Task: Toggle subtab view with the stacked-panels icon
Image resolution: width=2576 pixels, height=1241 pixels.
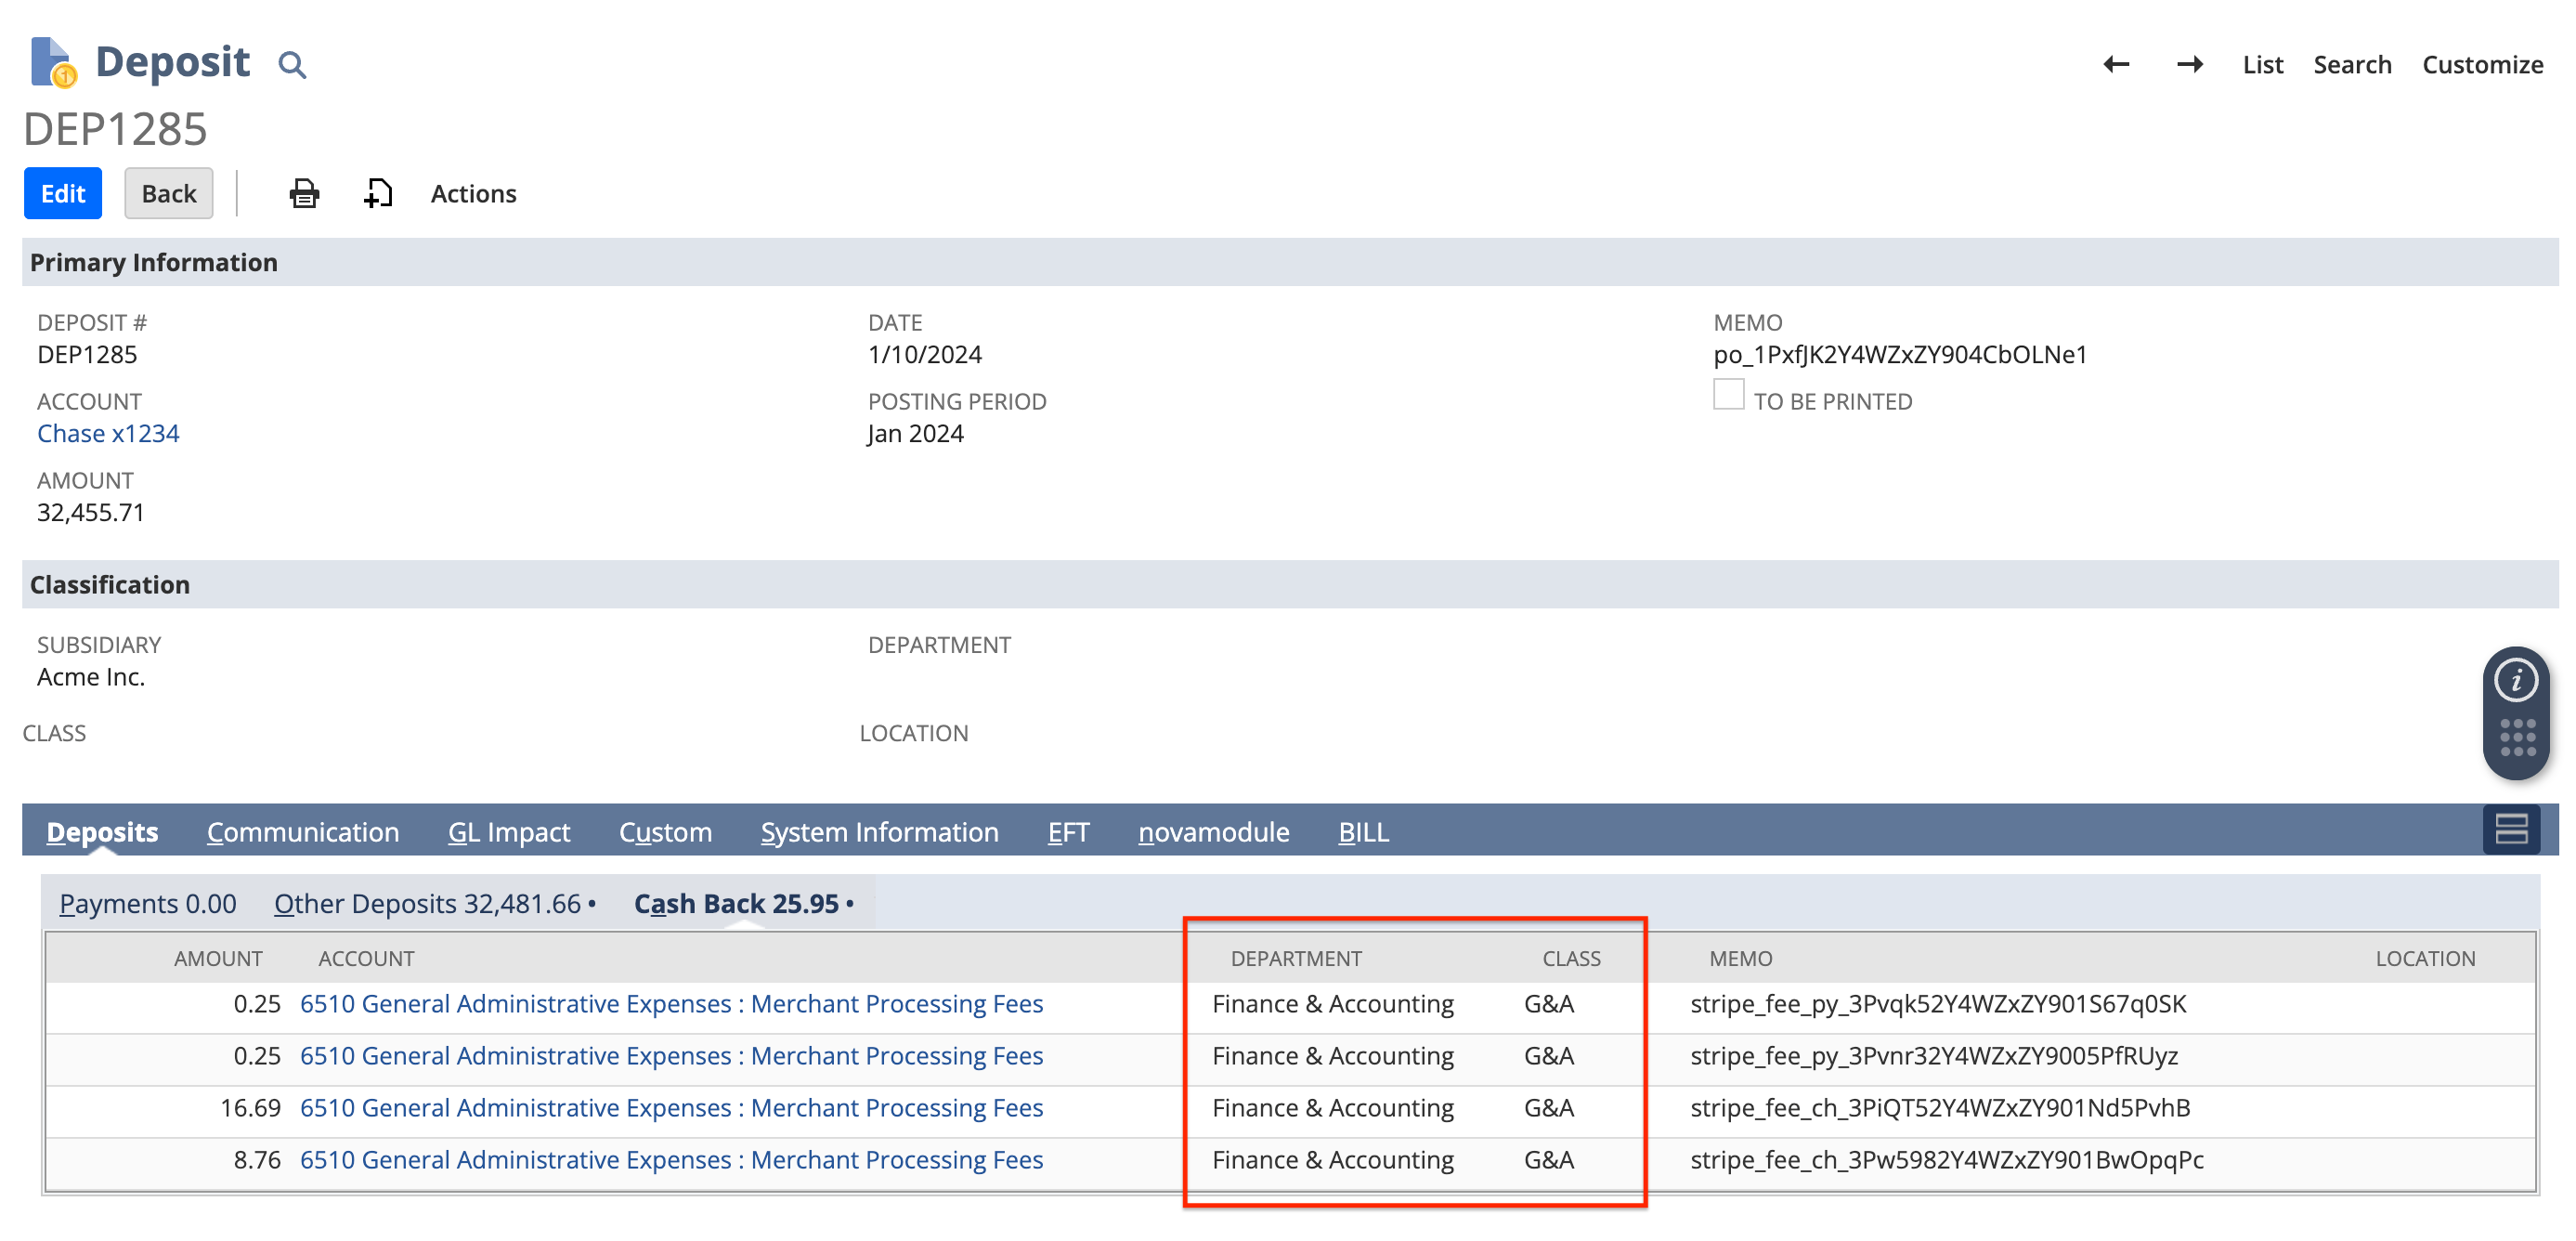Action: (2511, 829)
